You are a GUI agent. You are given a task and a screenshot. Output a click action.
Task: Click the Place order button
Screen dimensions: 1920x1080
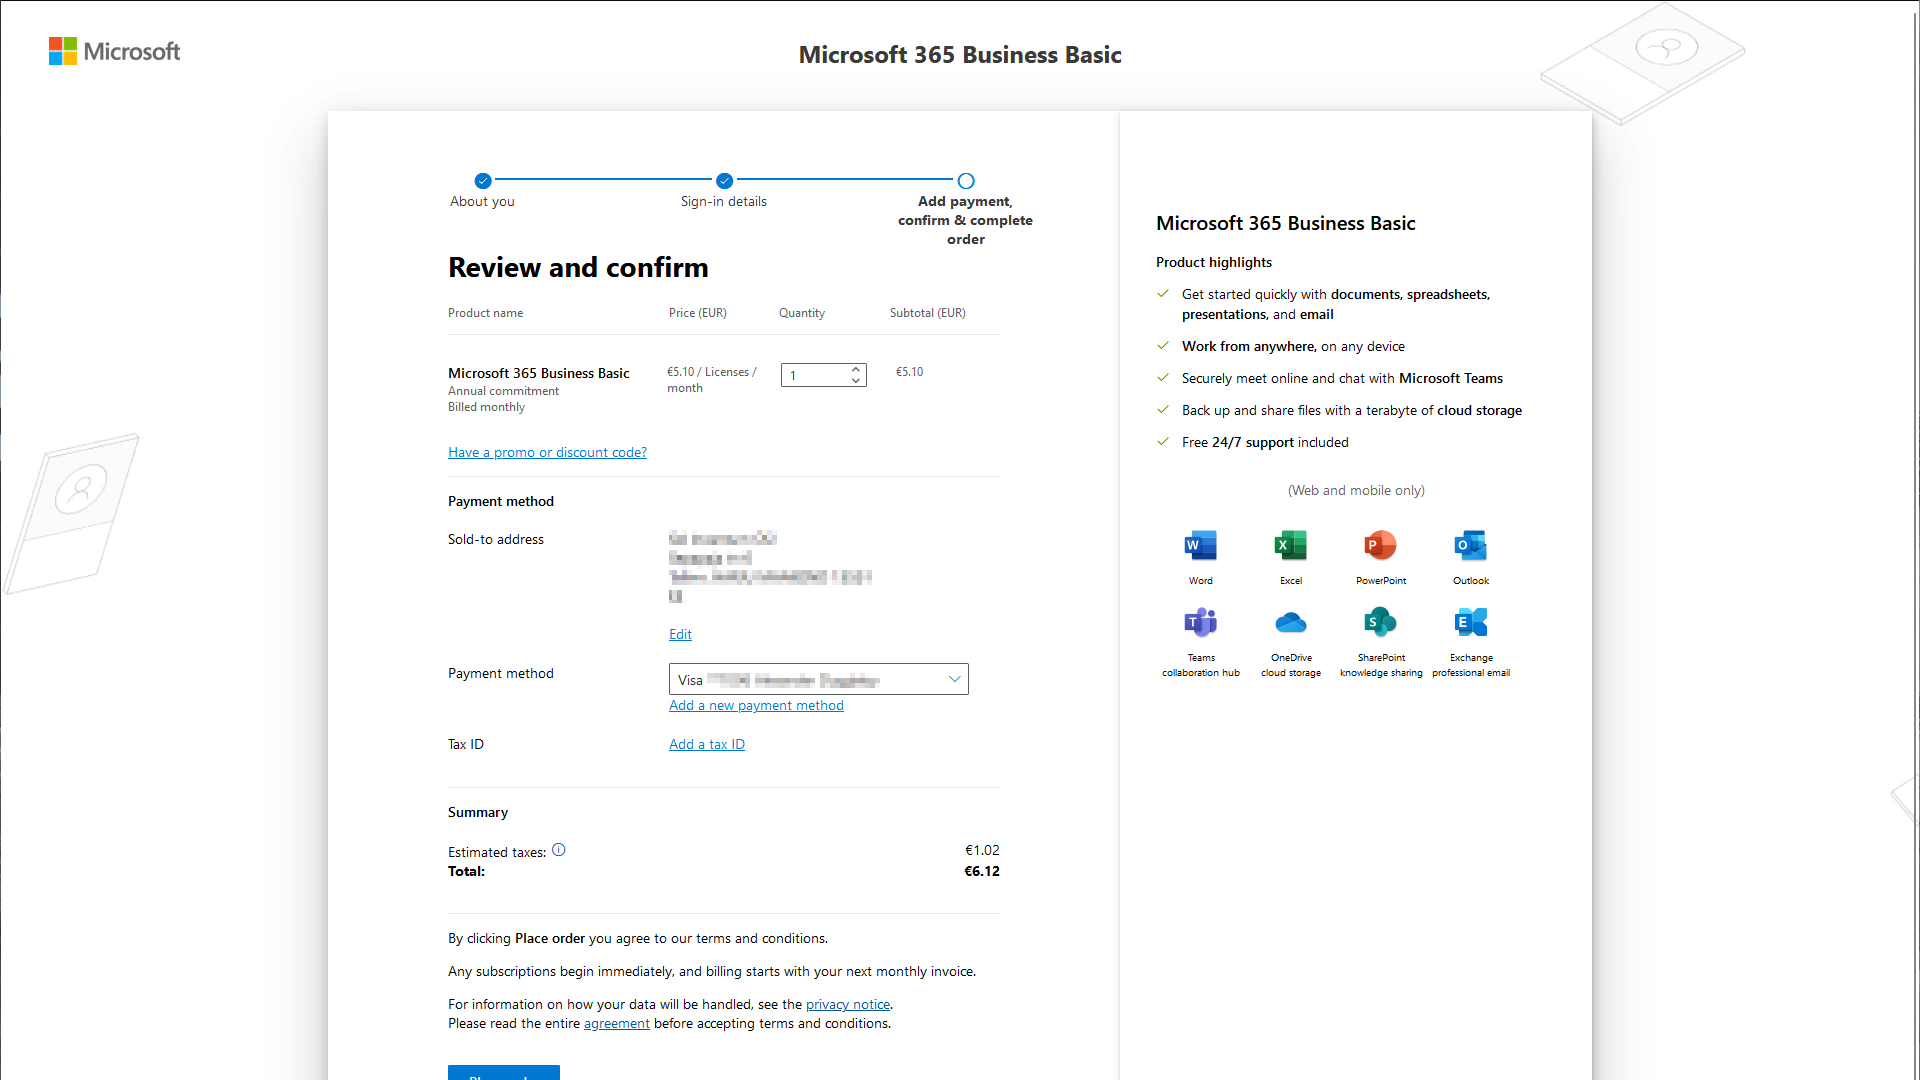[x=504, y=1072]
